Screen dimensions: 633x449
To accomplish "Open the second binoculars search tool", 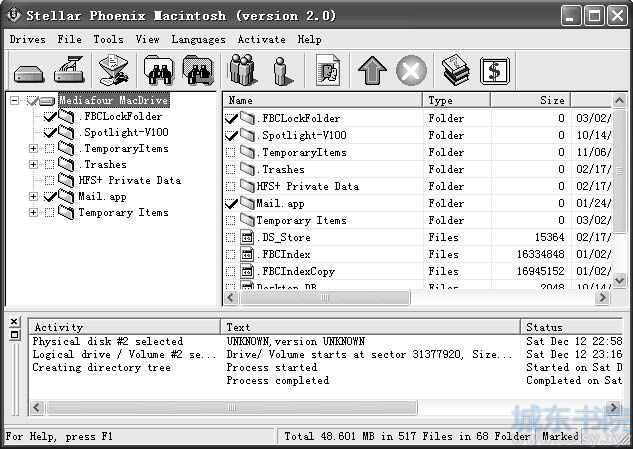I will point(198,71).
